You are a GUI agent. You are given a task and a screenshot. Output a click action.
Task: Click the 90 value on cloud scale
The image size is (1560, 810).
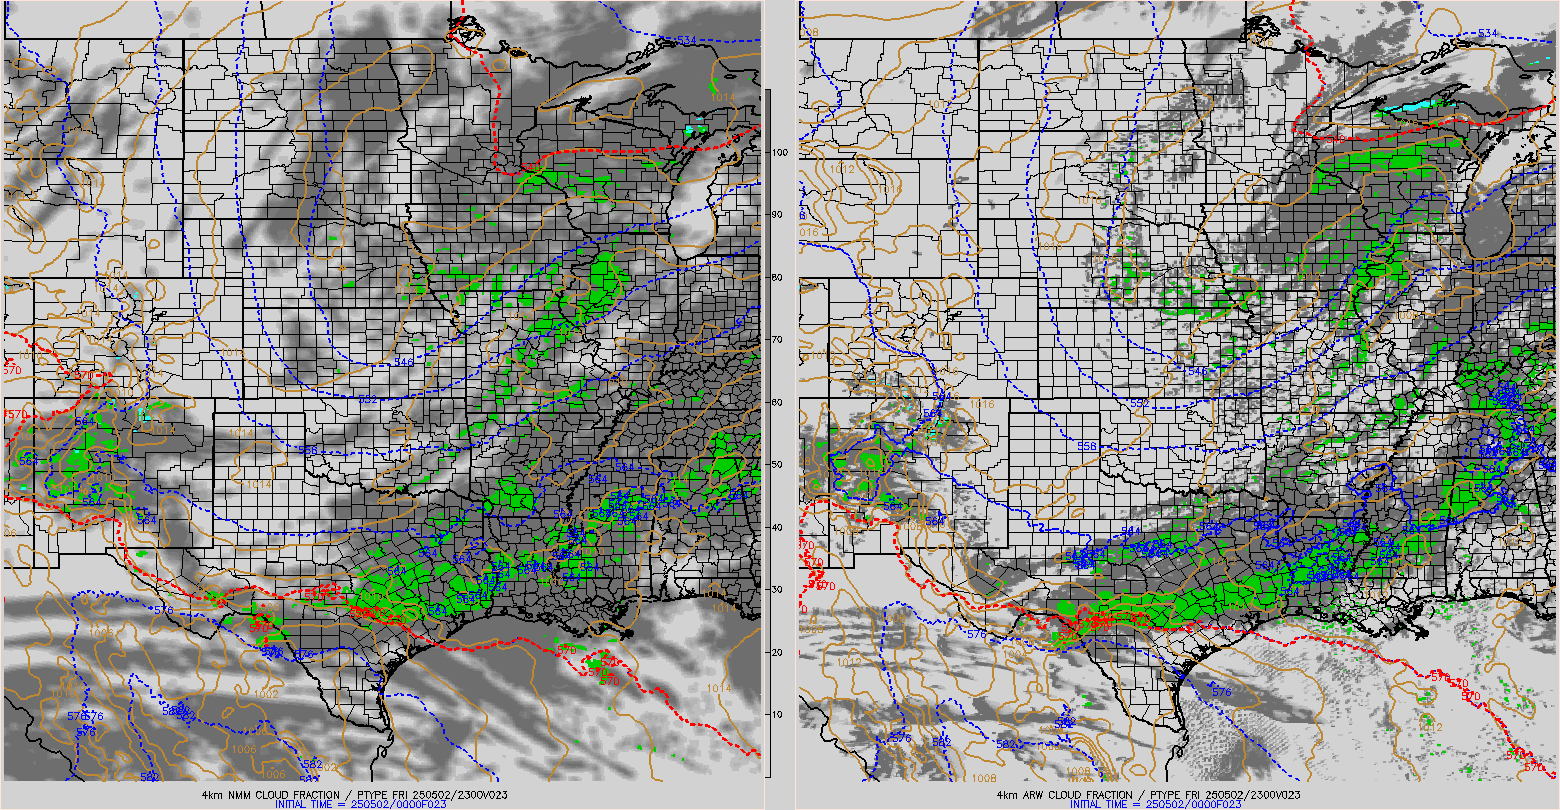tap(777, 215)
